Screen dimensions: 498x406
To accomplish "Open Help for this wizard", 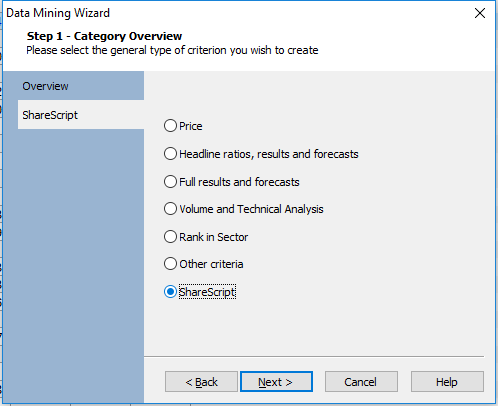I will point(447,382).
